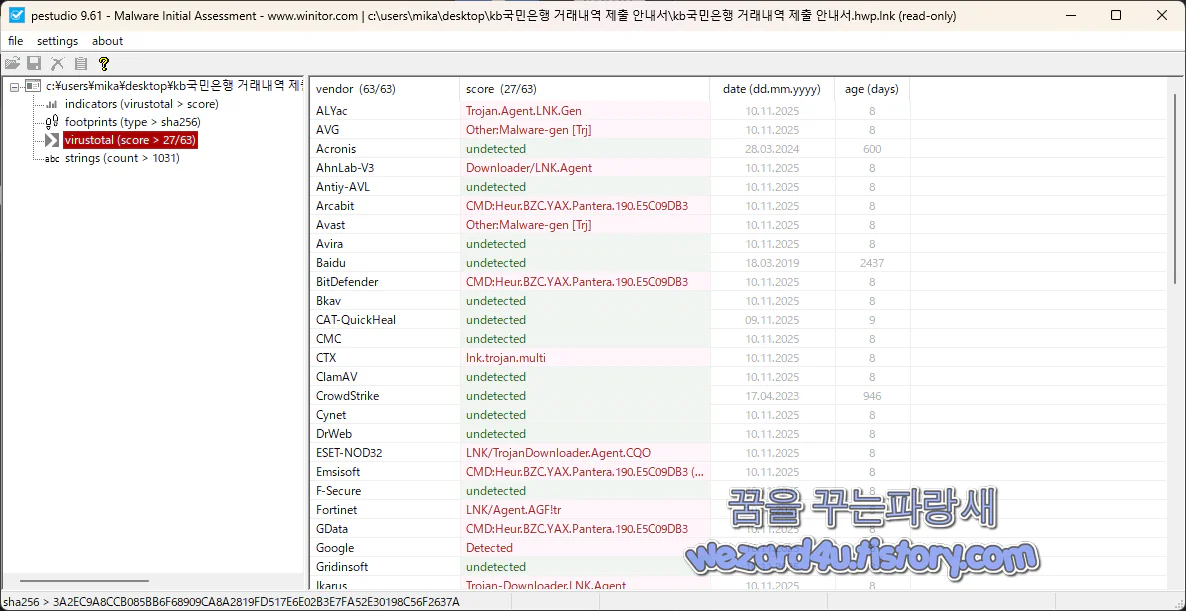The height and width of the screenshot is (611, 1186).
Task: Select the Google vendor cell
Action: (x=384, y=547)
